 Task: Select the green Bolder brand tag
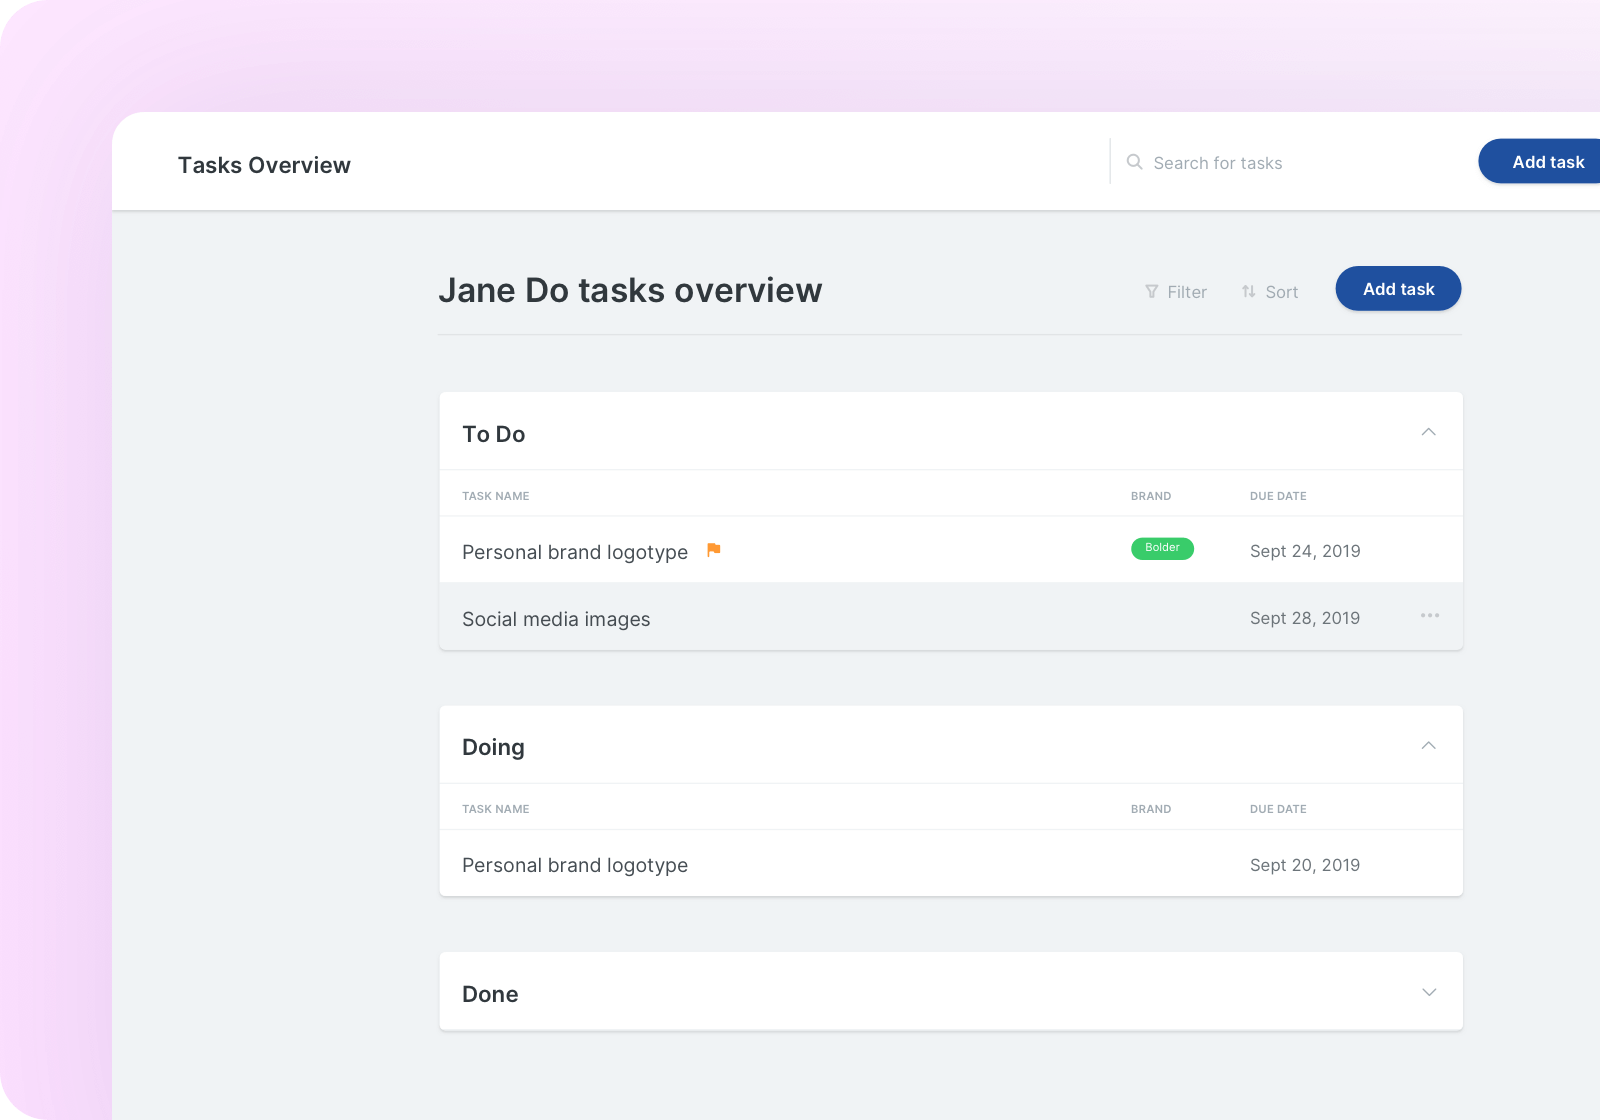[1161, 548]
